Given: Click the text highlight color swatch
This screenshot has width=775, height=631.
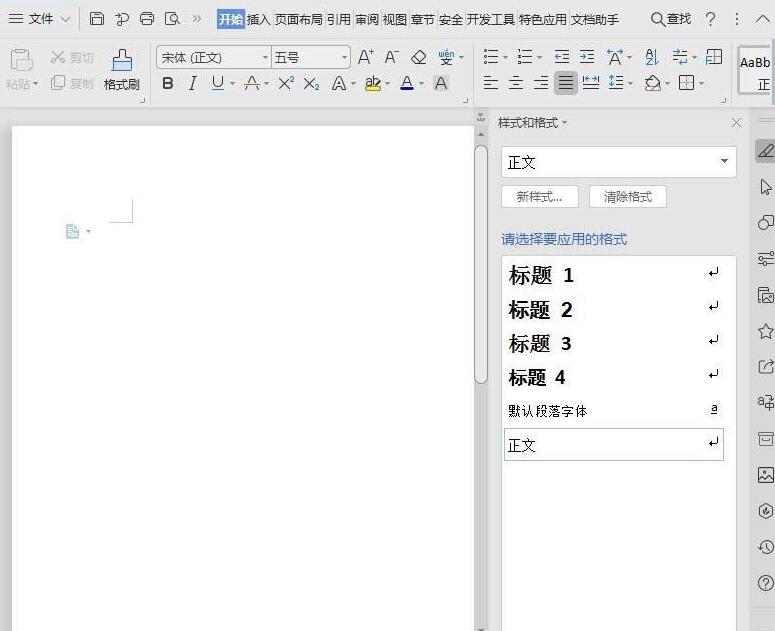Looking at the screenshot, I should pos(373,83).
